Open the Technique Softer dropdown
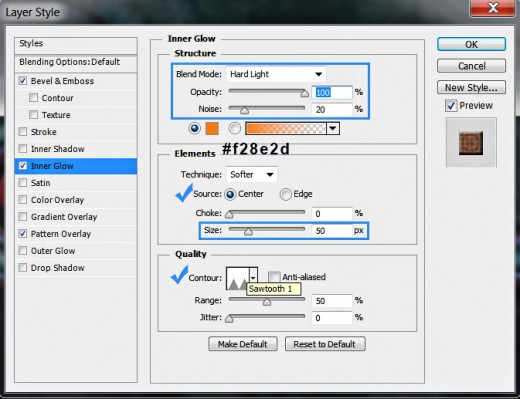This screenshot has width=520, height=399. [252, 174]
